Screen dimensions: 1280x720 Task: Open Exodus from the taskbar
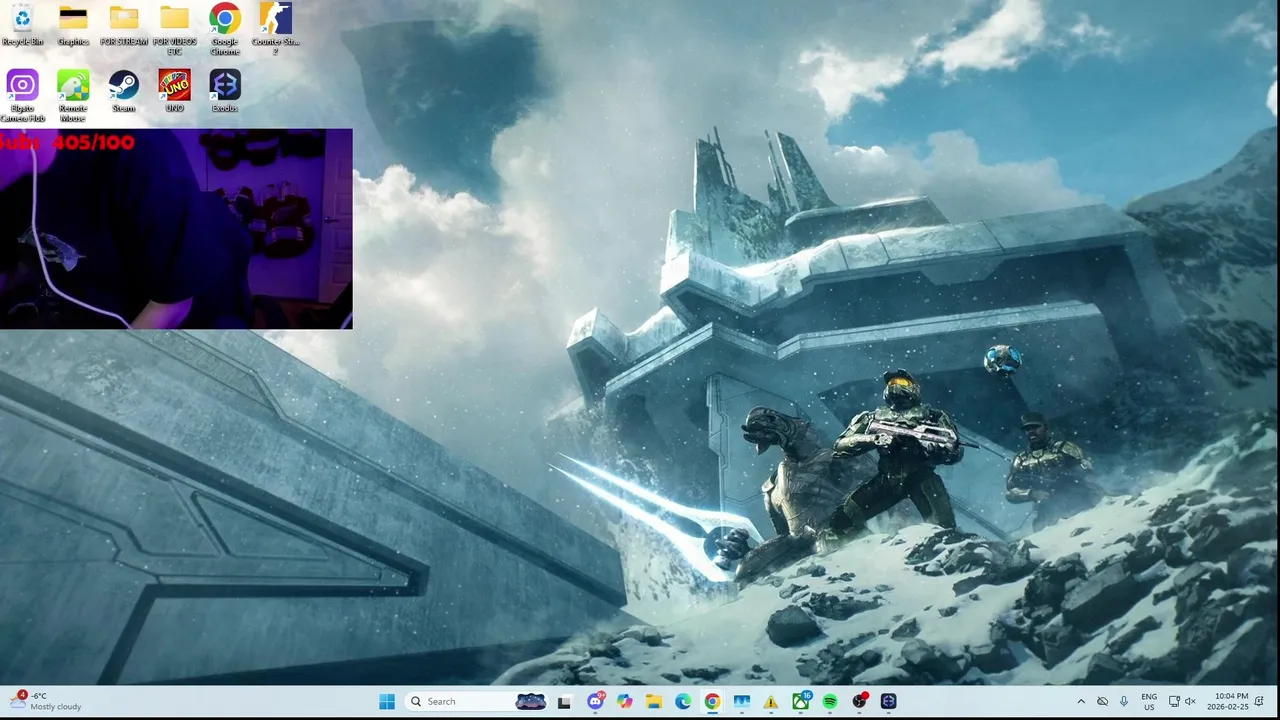889,701
